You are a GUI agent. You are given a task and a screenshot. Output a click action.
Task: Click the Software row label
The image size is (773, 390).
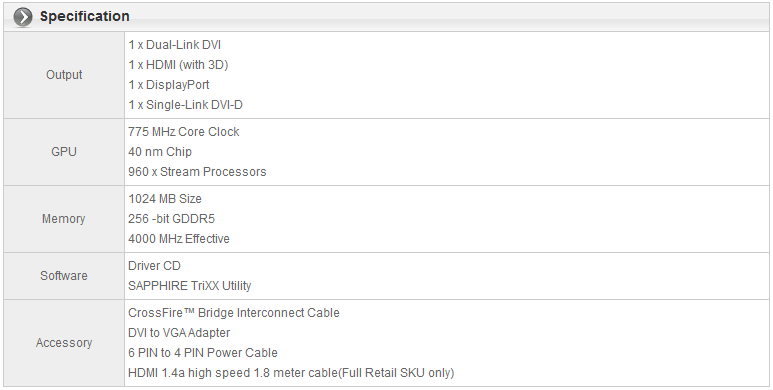[x=64, y=276]
